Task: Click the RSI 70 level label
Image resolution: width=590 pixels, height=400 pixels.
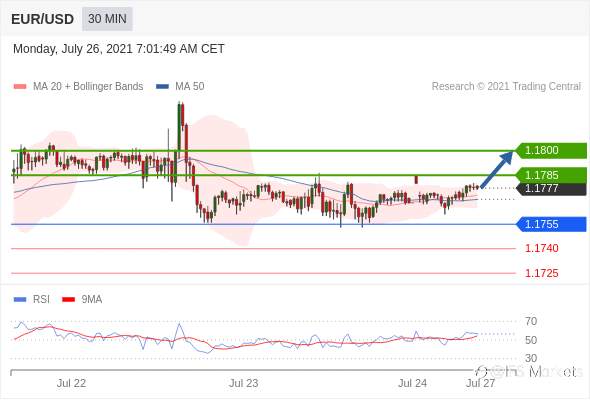Action: click(531, 321)
